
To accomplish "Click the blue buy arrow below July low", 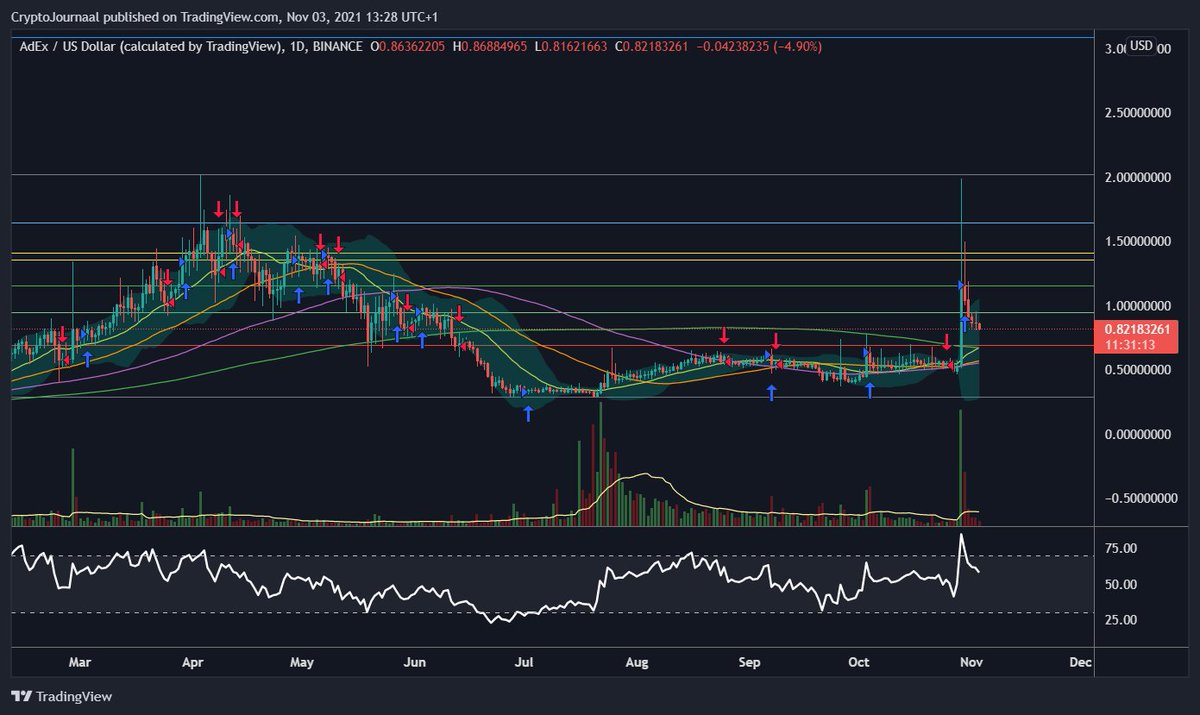I will (528, 413).
